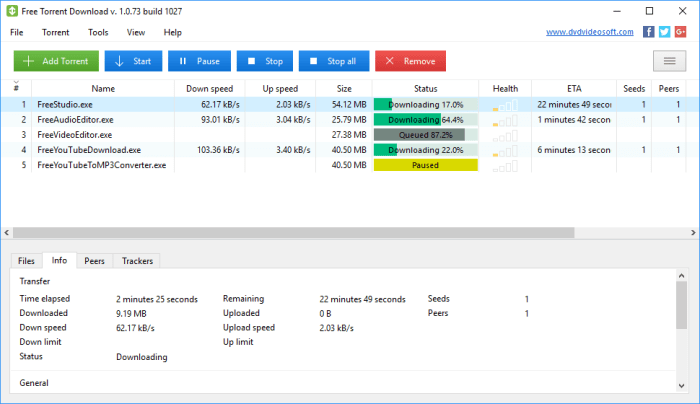Image resolution: width=700 pixels, height=404 pixels.
Task: Click the 2 minutes 25 seconds elapsed value
Action: (x=157, y=300)
